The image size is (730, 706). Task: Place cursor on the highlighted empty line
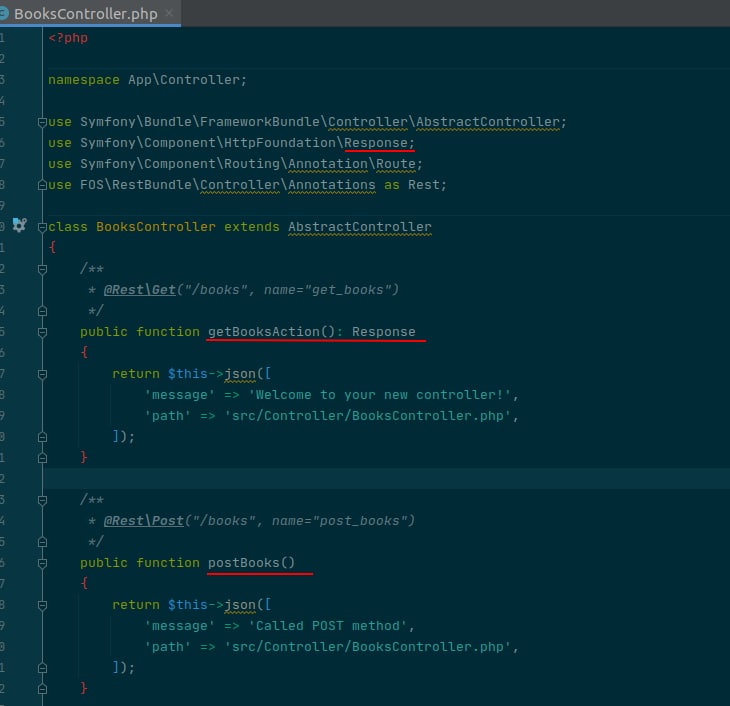pos(386,479)
